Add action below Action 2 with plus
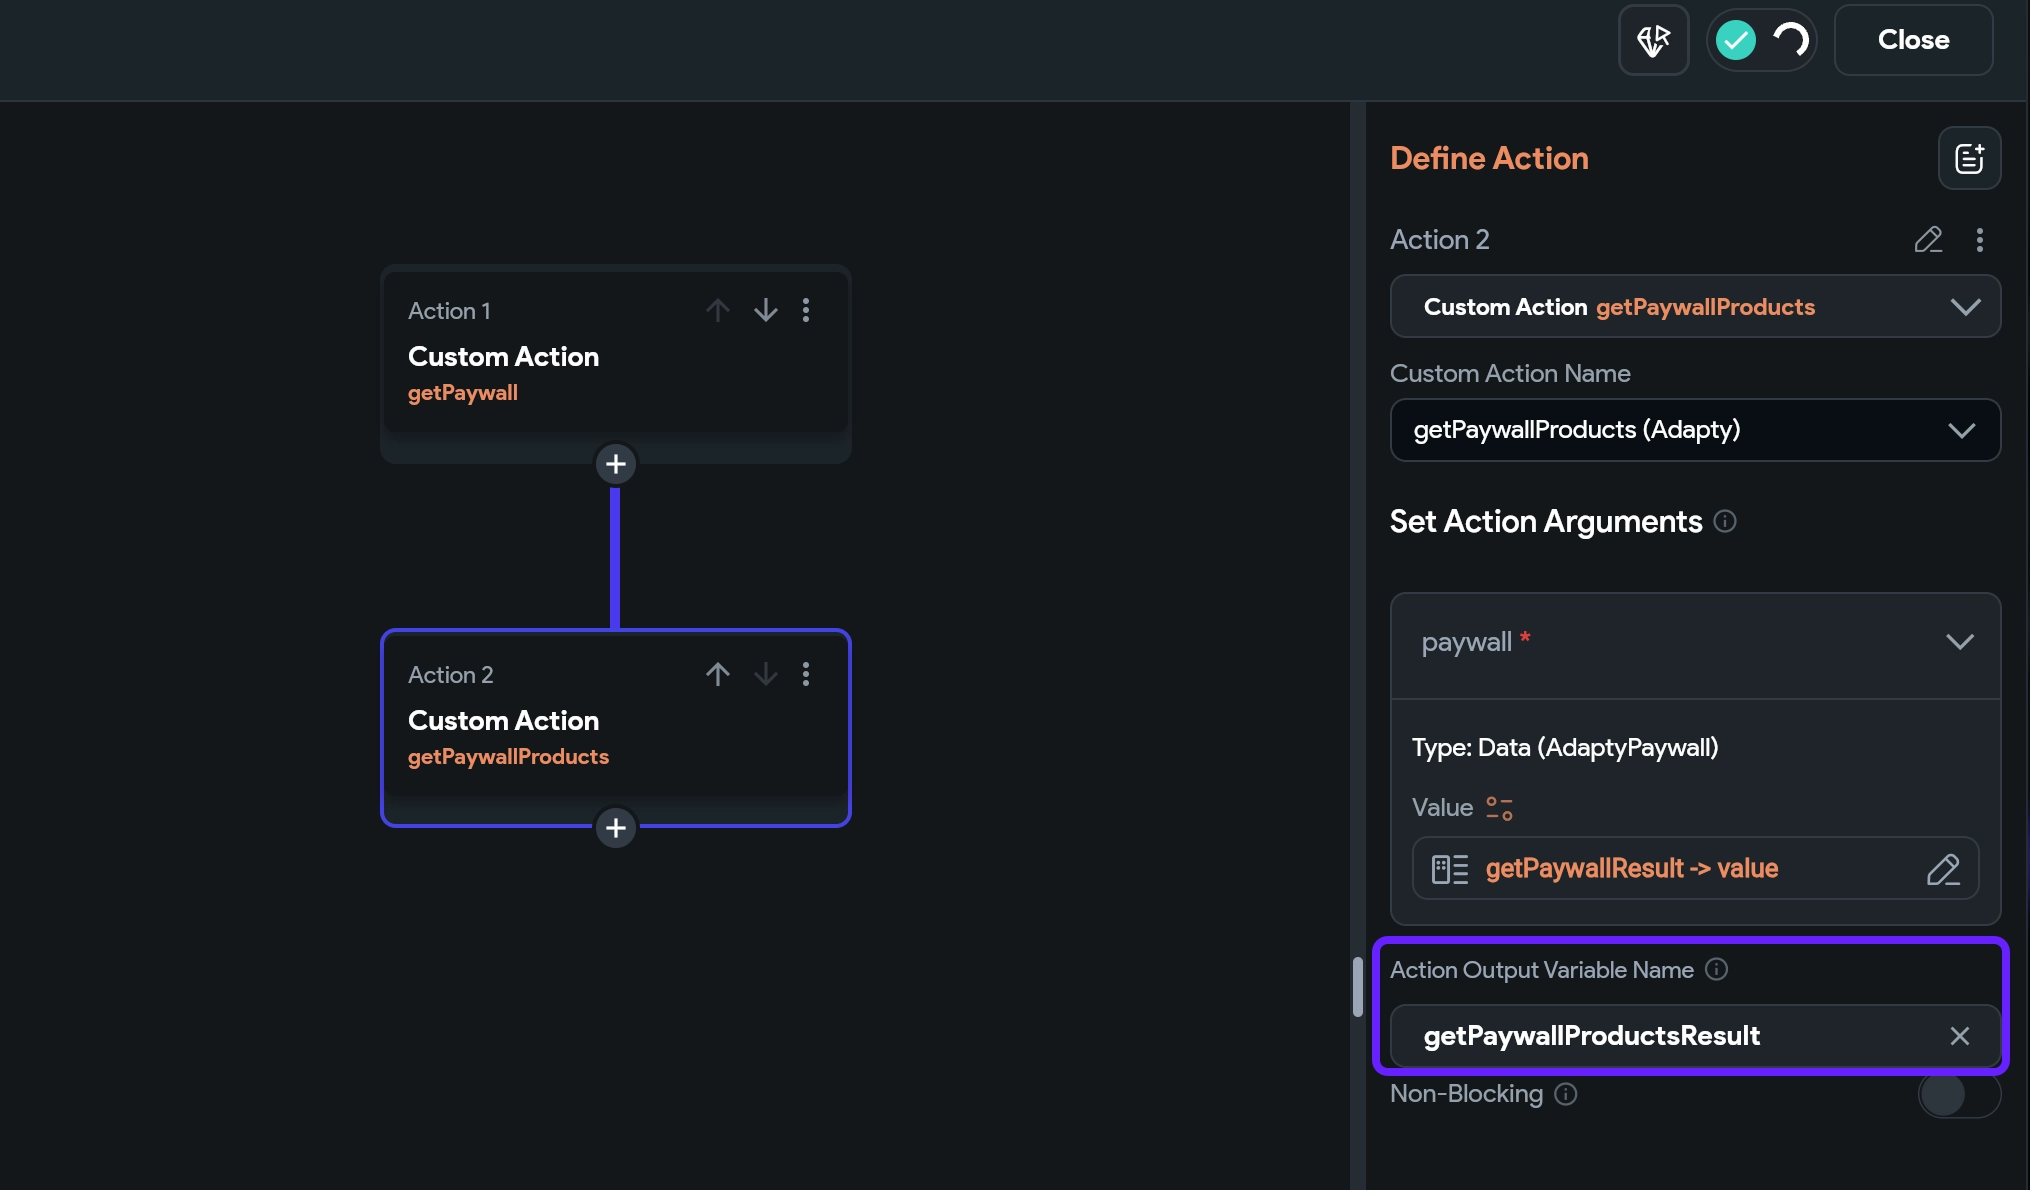The image size is (2030, 1190). click(616, 828)
